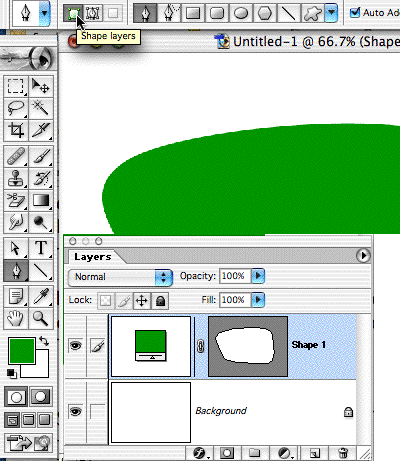Viewport: 400px width, 461px height.
Task: Toggle the Auto Add/Delete checkbox
Action: point(355,13)
